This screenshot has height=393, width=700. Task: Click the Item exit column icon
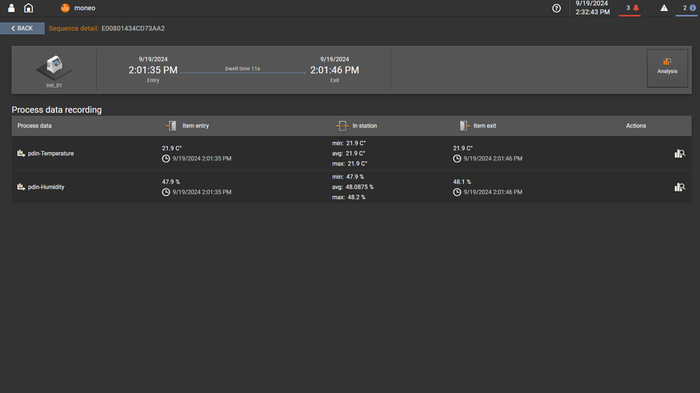click(464, 126)
